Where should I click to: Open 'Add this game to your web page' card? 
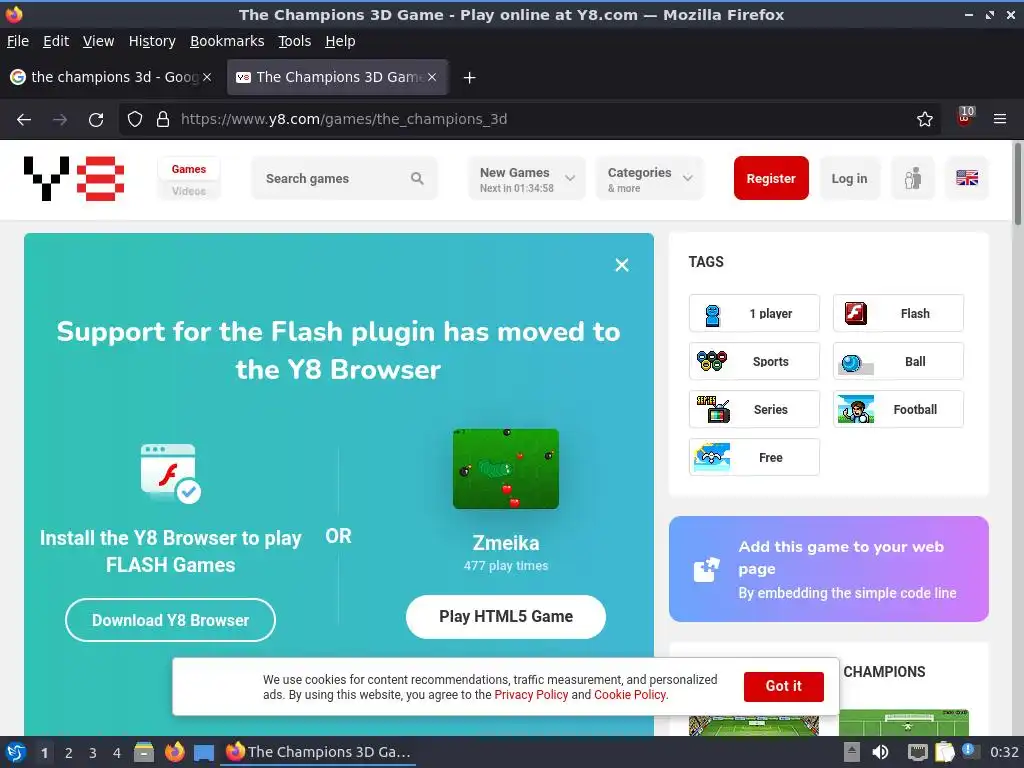(829, 569)
